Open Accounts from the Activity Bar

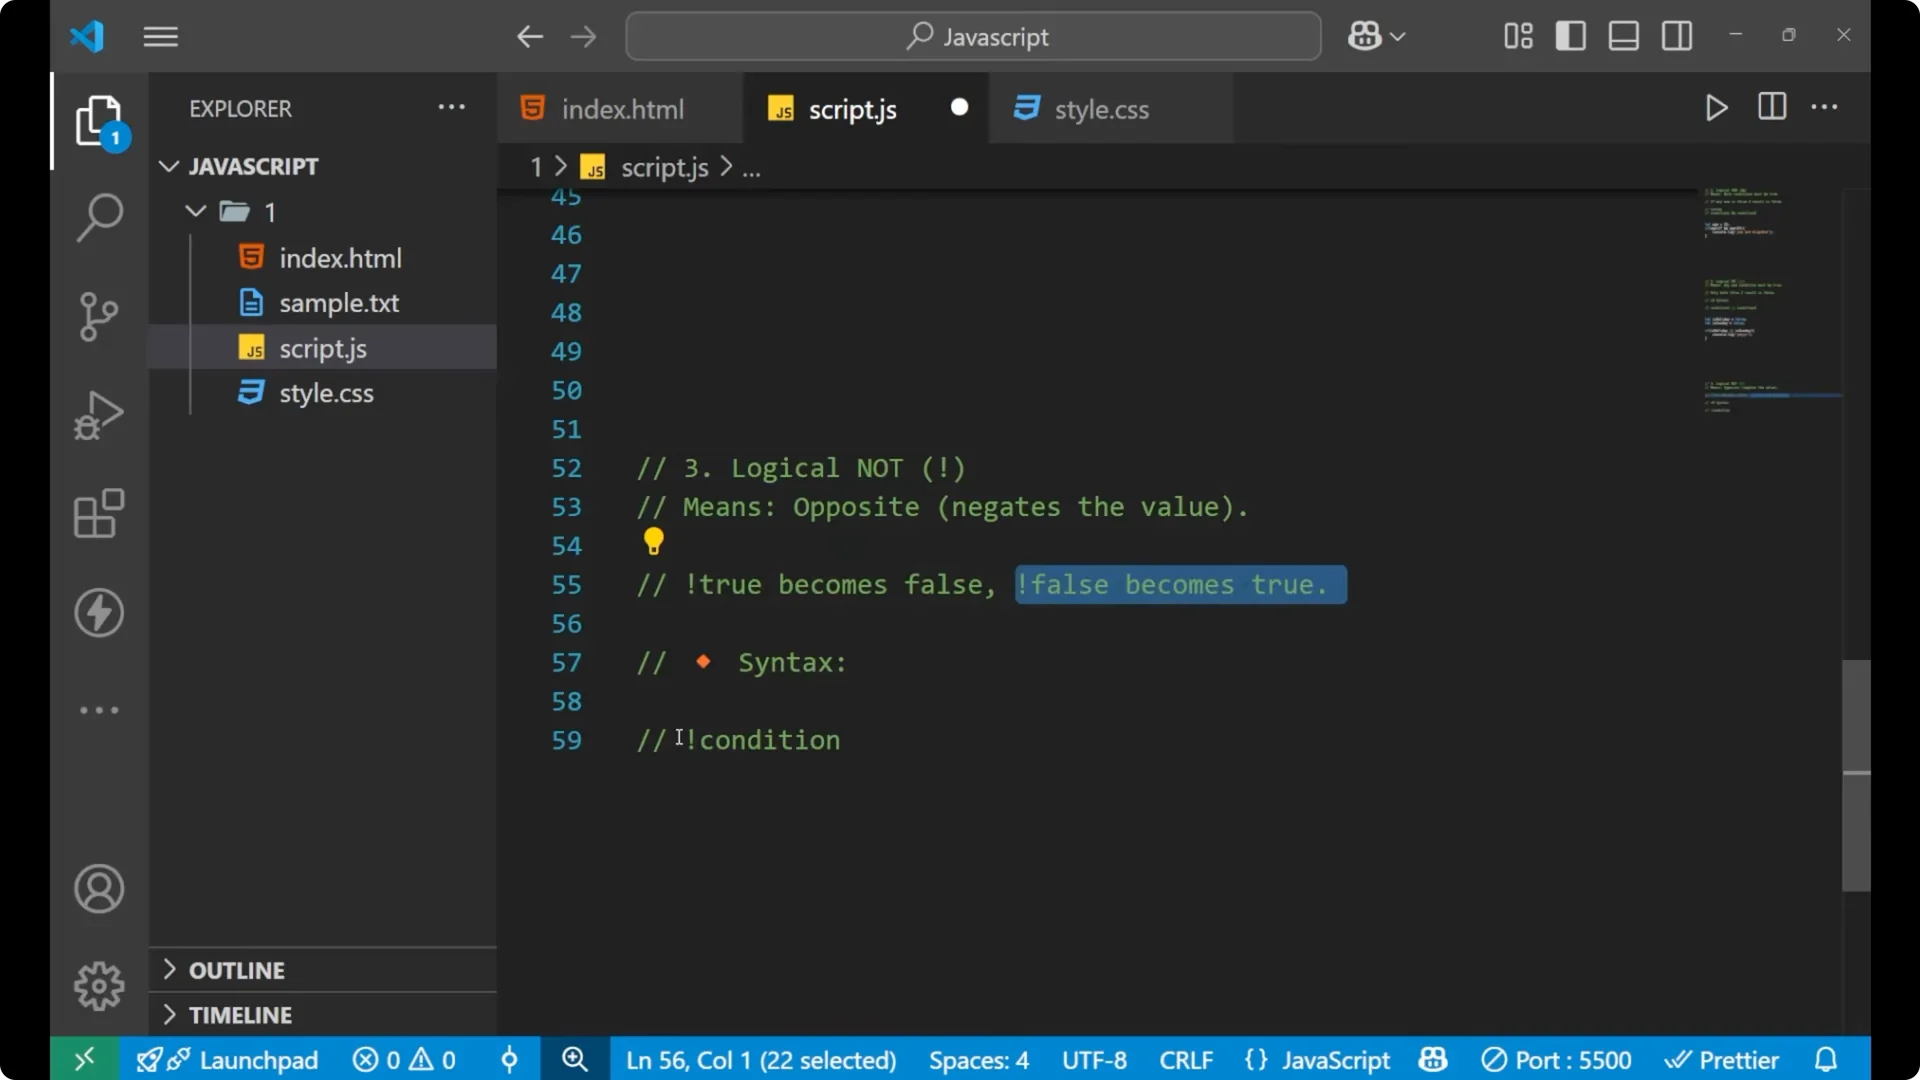click(98, 889)
